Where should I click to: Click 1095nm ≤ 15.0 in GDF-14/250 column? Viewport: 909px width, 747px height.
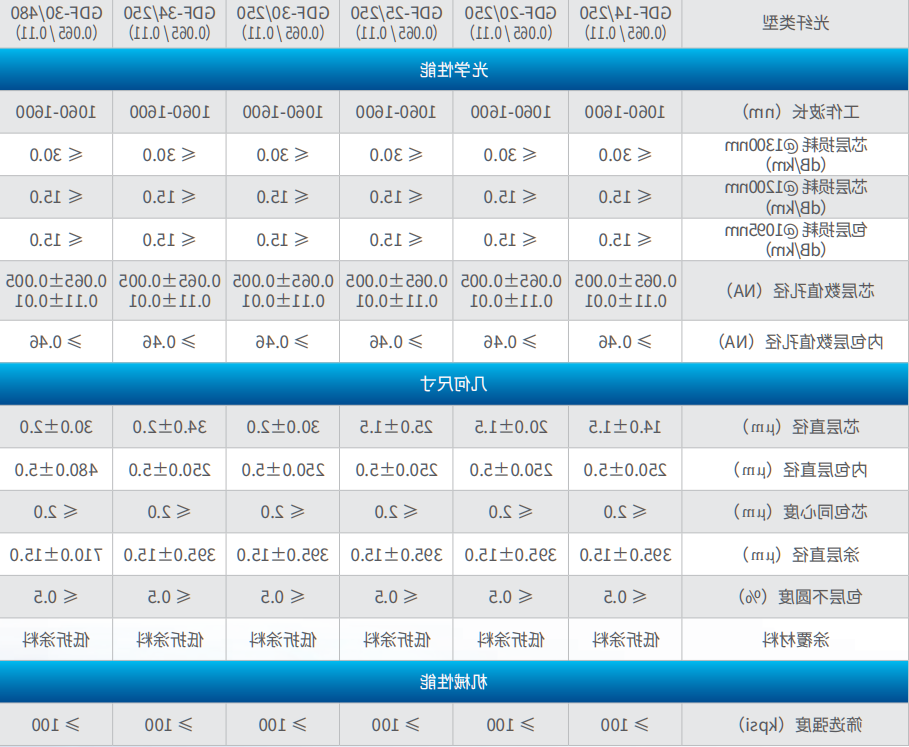pos(626,239)
